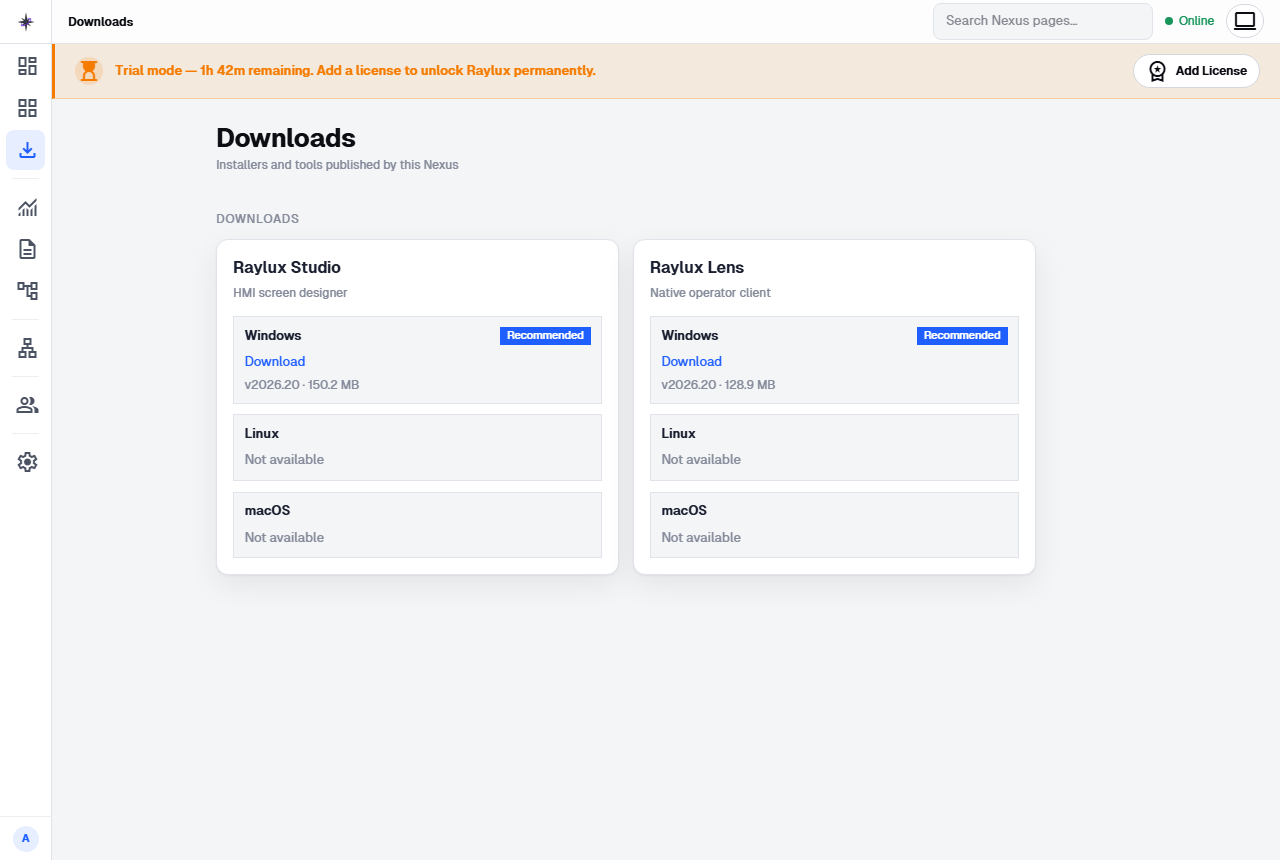Click the hourglass icon in trial banner
The width and height of the screenshot is (1280, 860).
[x=89, y=71]
